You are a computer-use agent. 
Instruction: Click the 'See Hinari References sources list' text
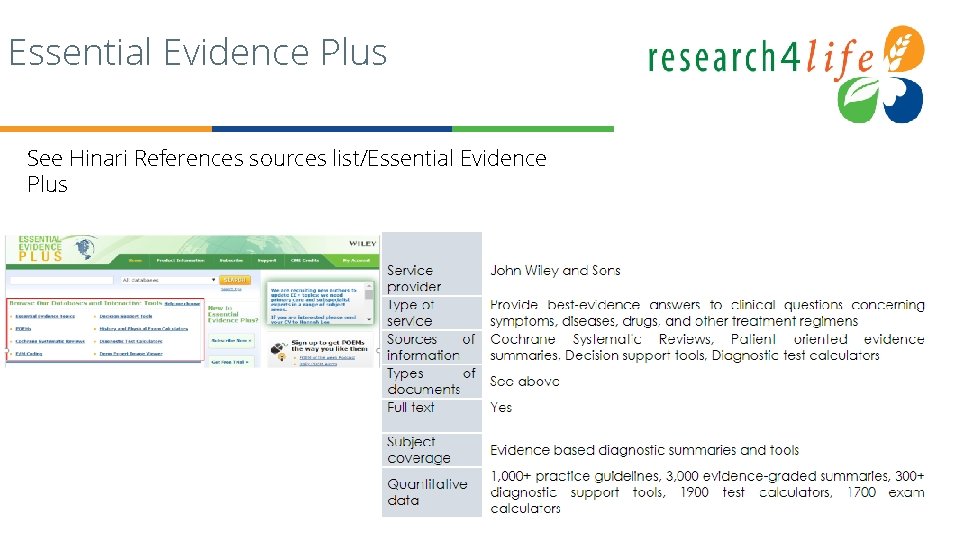click(194, 158)
